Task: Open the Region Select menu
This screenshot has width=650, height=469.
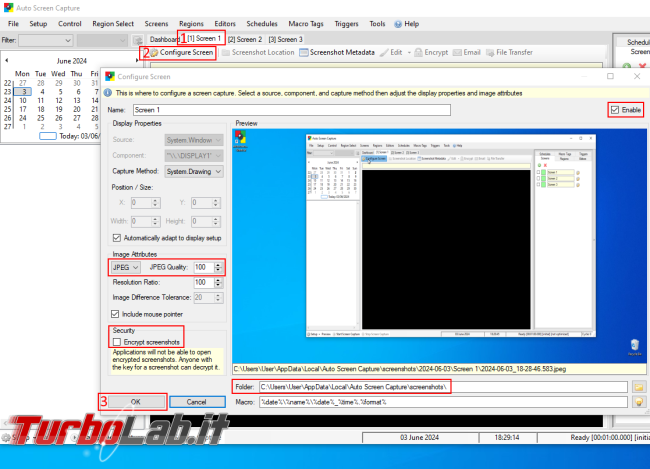Action: pos(113,24)
